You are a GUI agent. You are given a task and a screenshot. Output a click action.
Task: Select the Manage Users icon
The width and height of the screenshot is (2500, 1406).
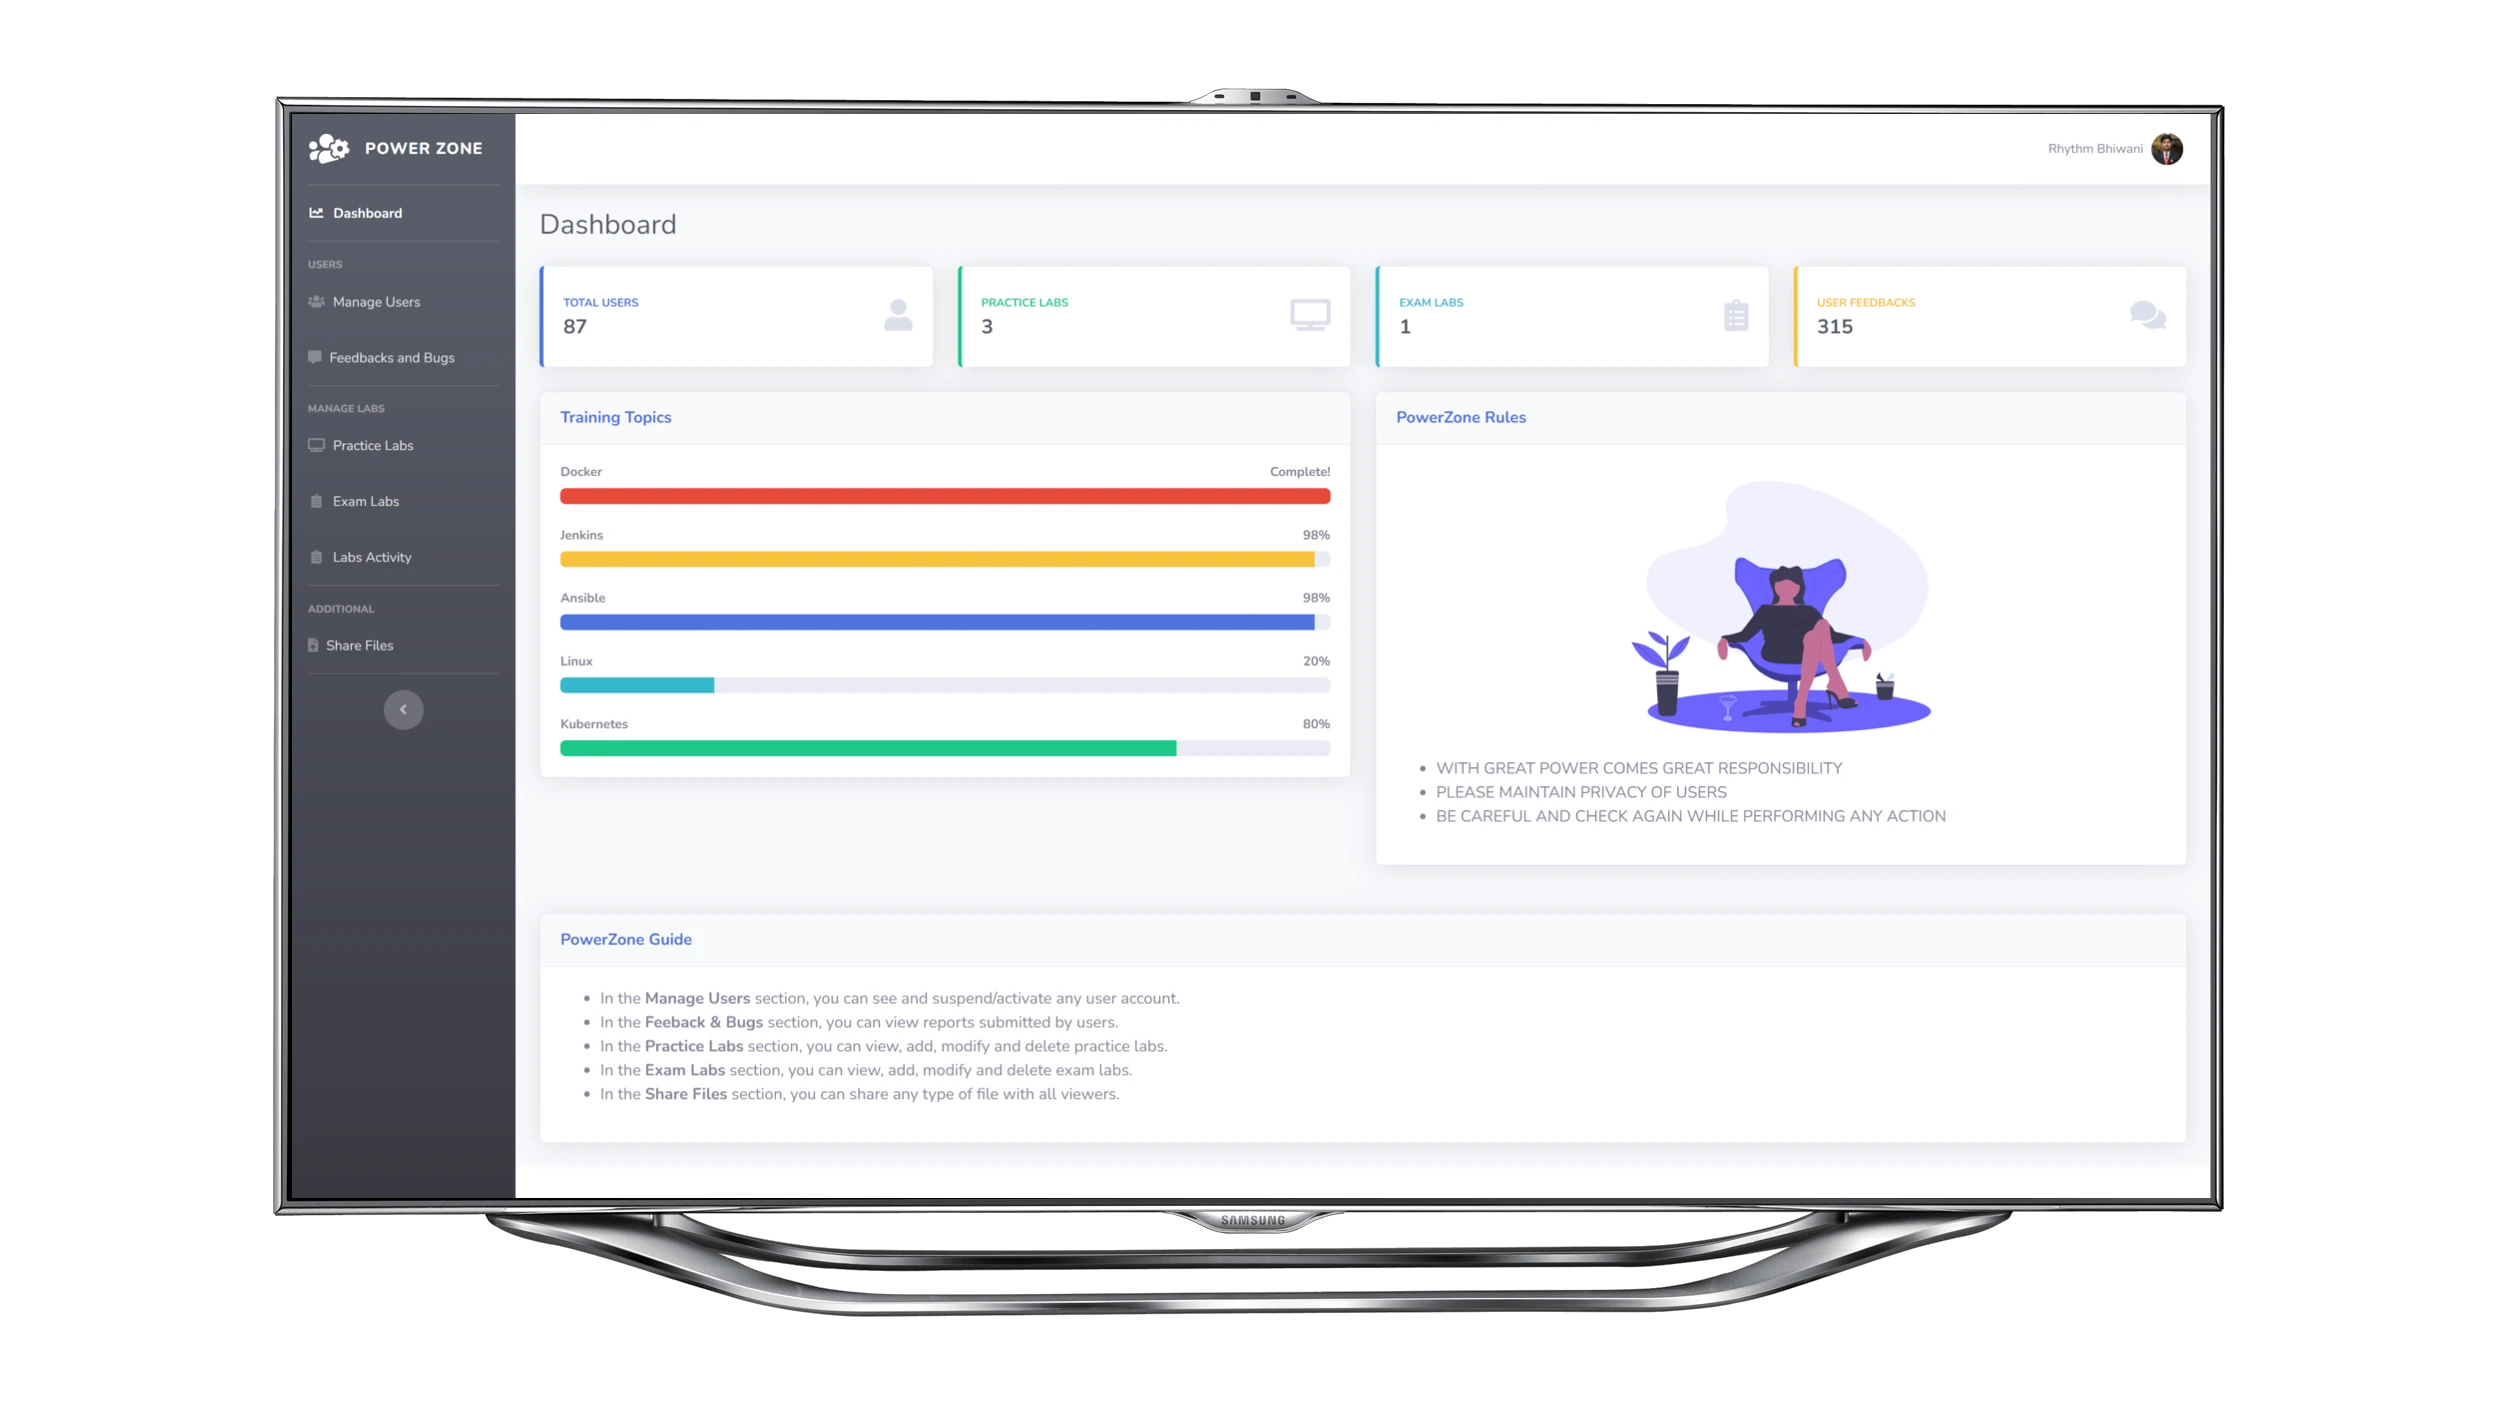316,300
